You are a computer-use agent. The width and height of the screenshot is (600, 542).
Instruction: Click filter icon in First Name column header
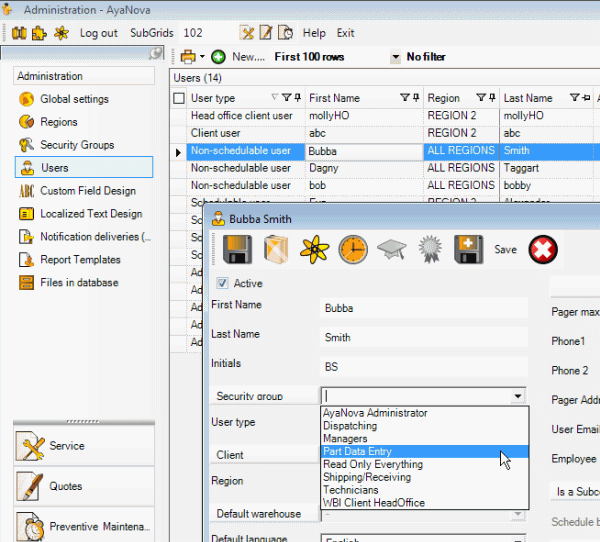(405, 98)
